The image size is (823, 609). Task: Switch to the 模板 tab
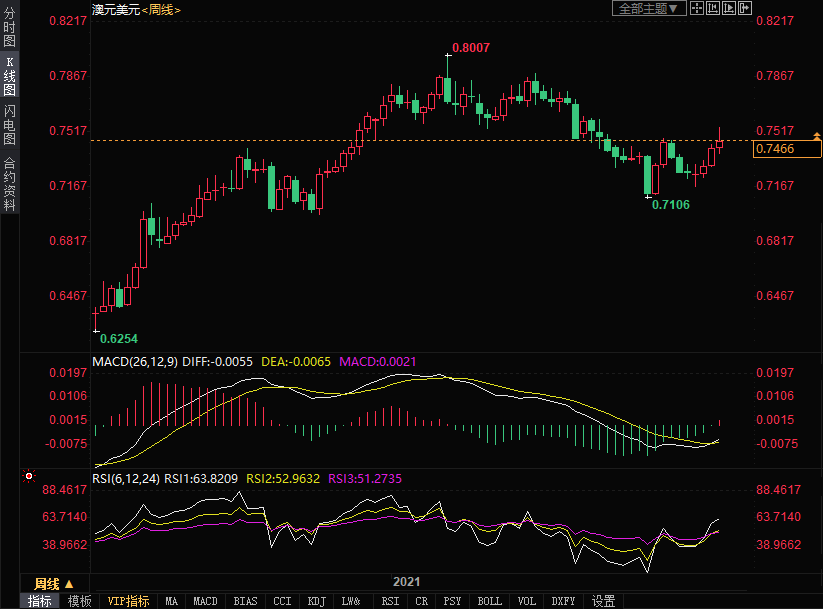[80, 601]
